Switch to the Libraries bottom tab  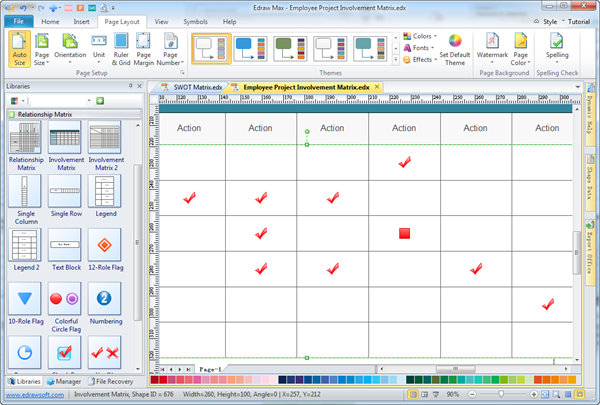(x=24, y=381)
